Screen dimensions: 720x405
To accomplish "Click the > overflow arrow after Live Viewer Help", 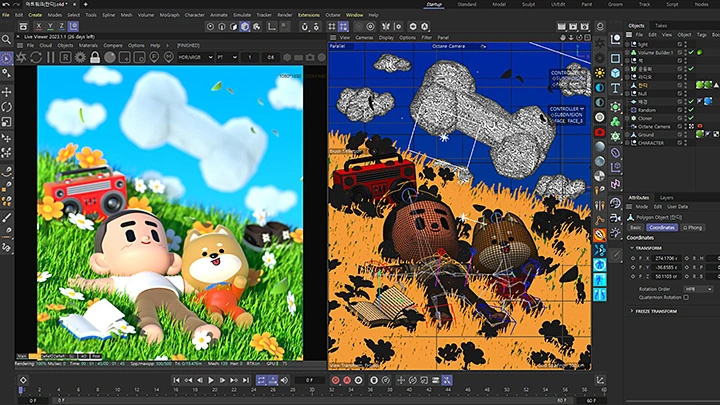I will pyautogui.click(x=167, y=45).
